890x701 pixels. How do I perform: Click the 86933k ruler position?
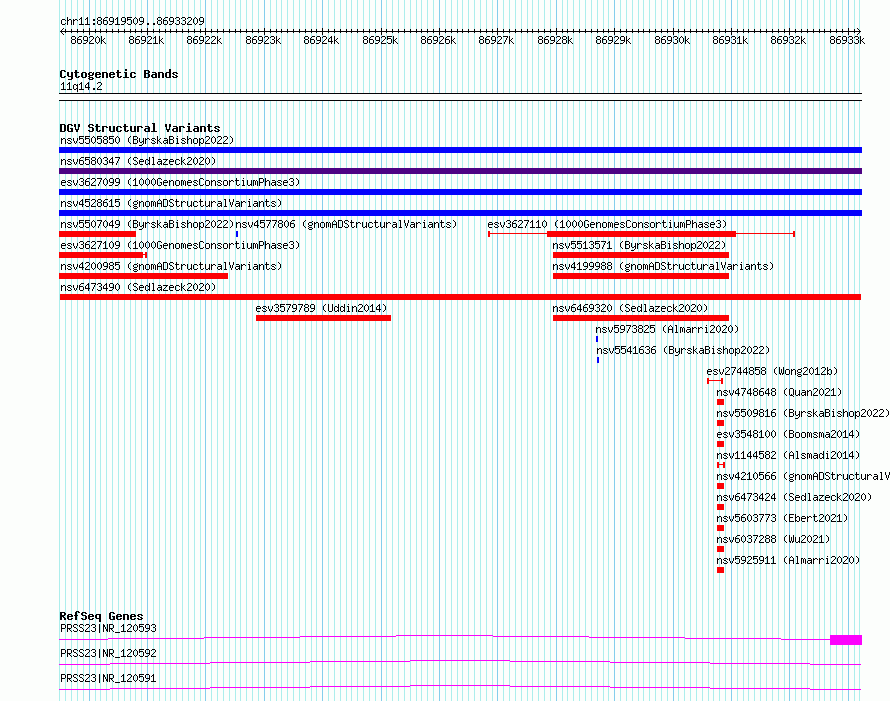pyautogui.click(x=847, y=40)
